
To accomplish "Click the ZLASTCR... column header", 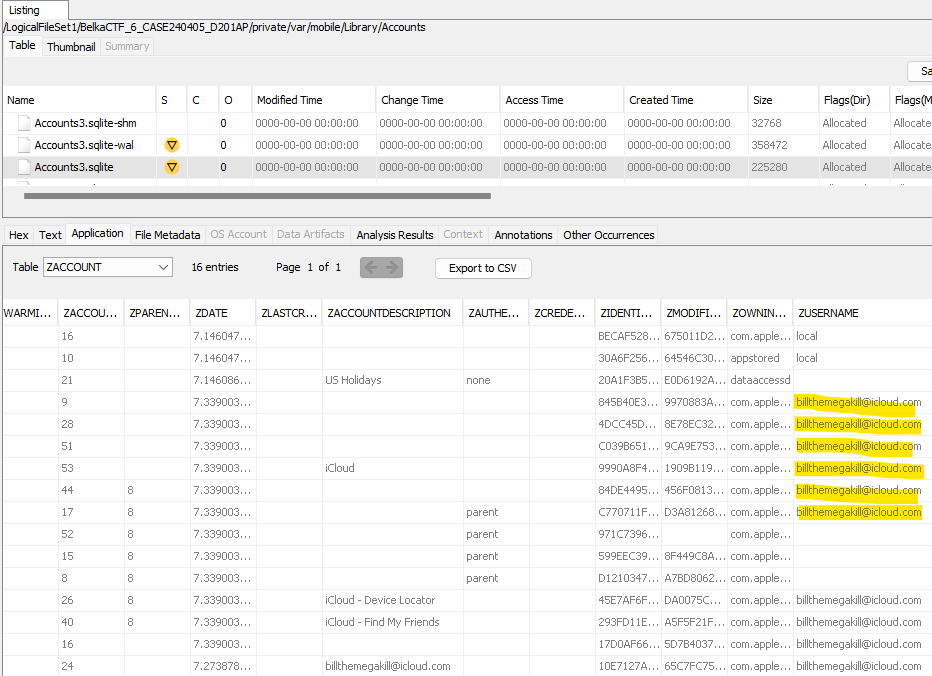I will [x=289, y=313].
